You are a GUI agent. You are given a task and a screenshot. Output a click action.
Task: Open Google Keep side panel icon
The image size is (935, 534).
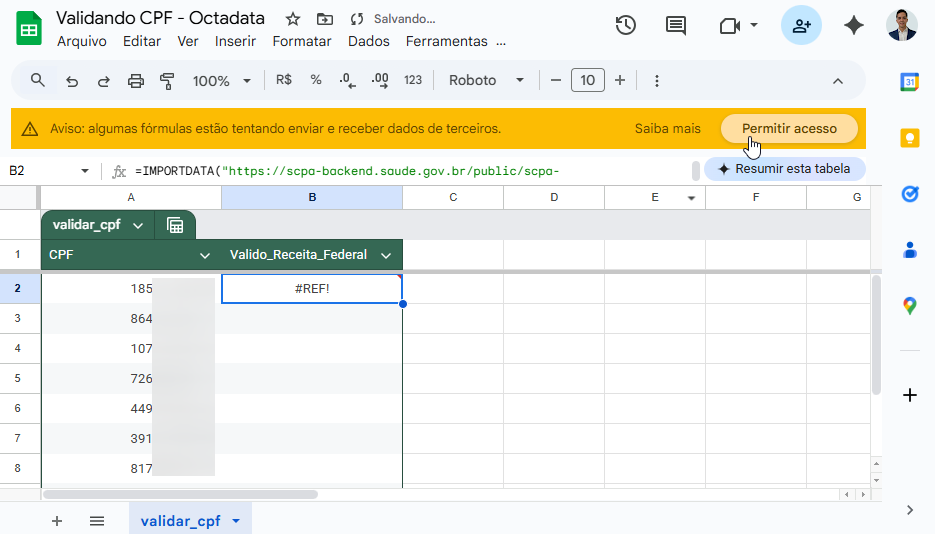pos(909,138)
